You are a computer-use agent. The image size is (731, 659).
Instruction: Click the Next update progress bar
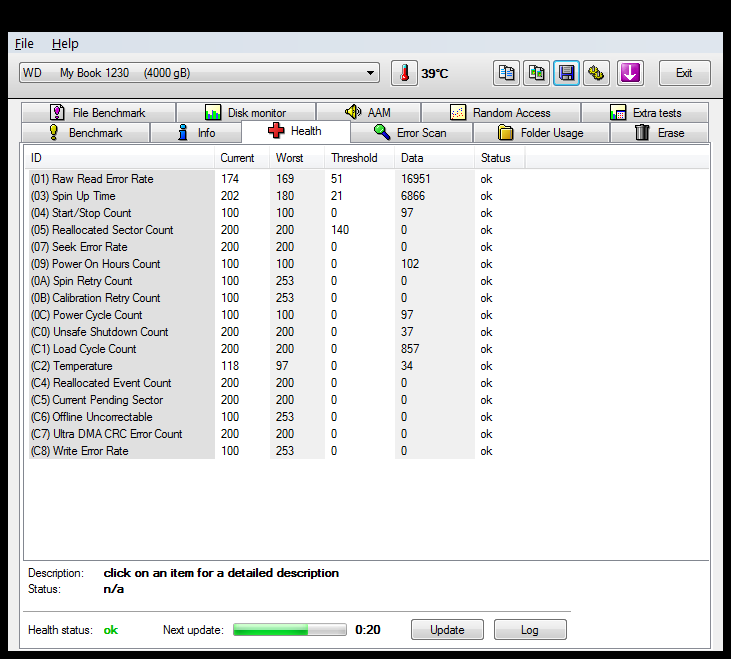(290, 630)
